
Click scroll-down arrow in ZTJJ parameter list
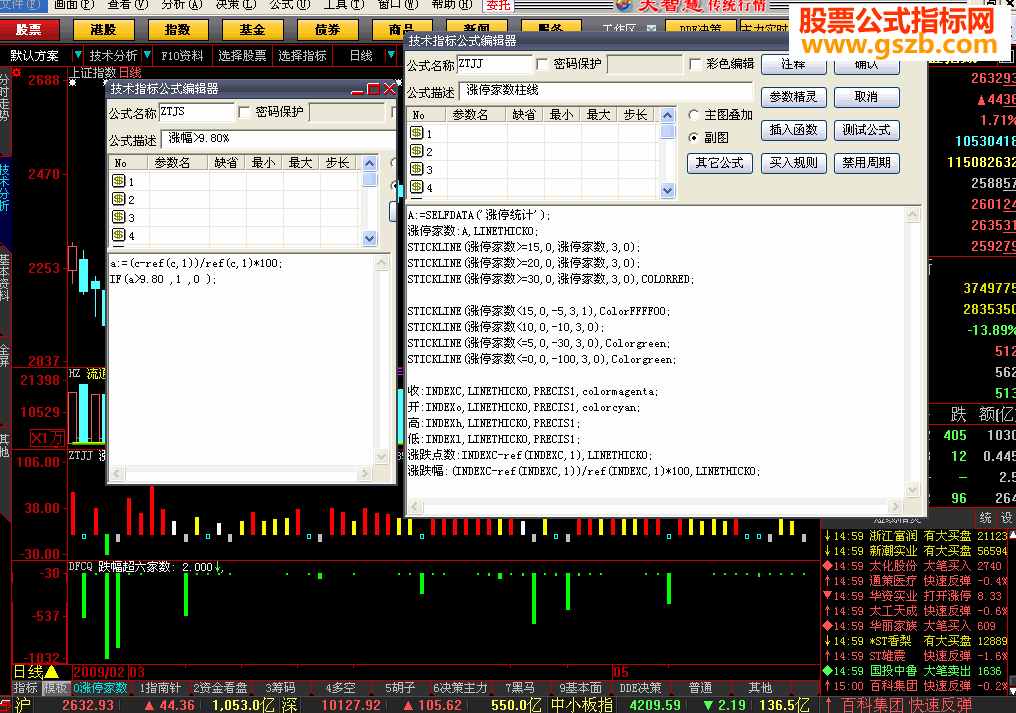pyautogui.click(x=668, y=188)
